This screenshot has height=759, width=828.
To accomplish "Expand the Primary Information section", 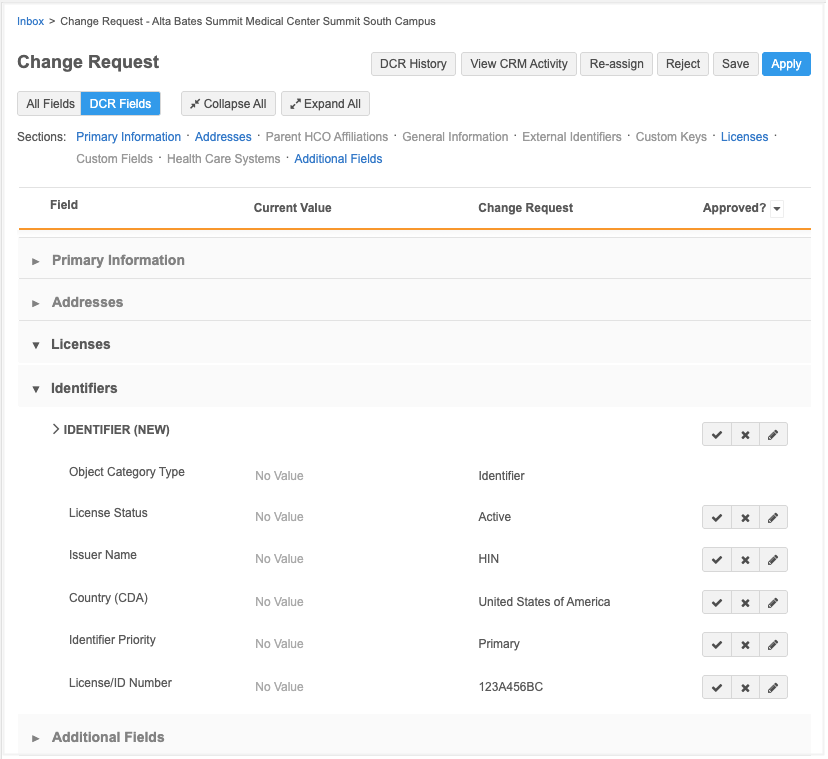I will (35, 261).
